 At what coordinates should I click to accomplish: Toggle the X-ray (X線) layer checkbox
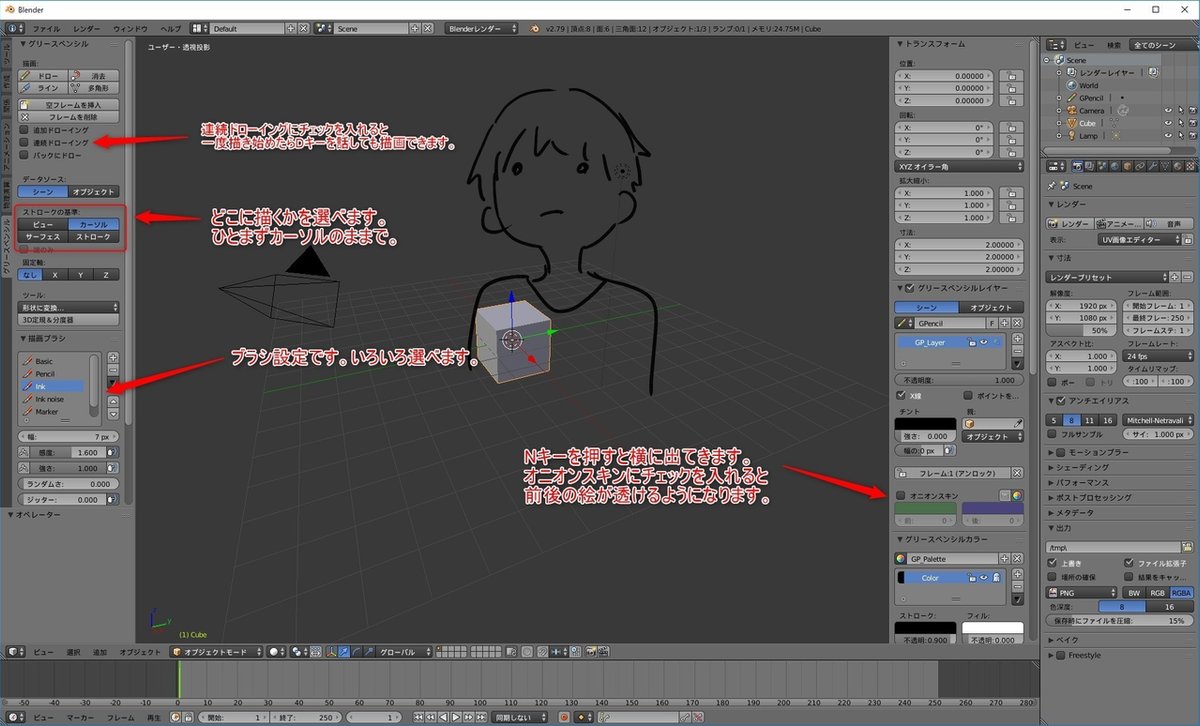(901, 395)
